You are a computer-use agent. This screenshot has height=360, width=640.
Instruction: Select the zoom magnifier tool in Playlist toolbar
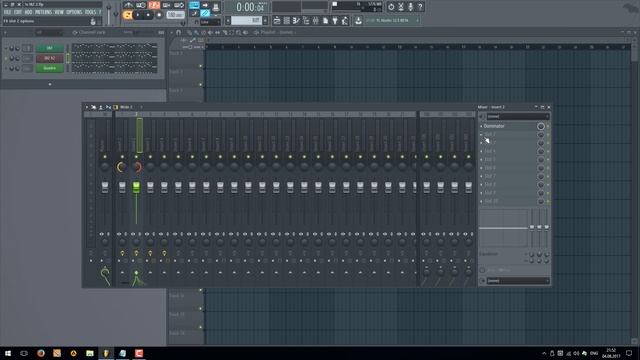click(238, 32)
